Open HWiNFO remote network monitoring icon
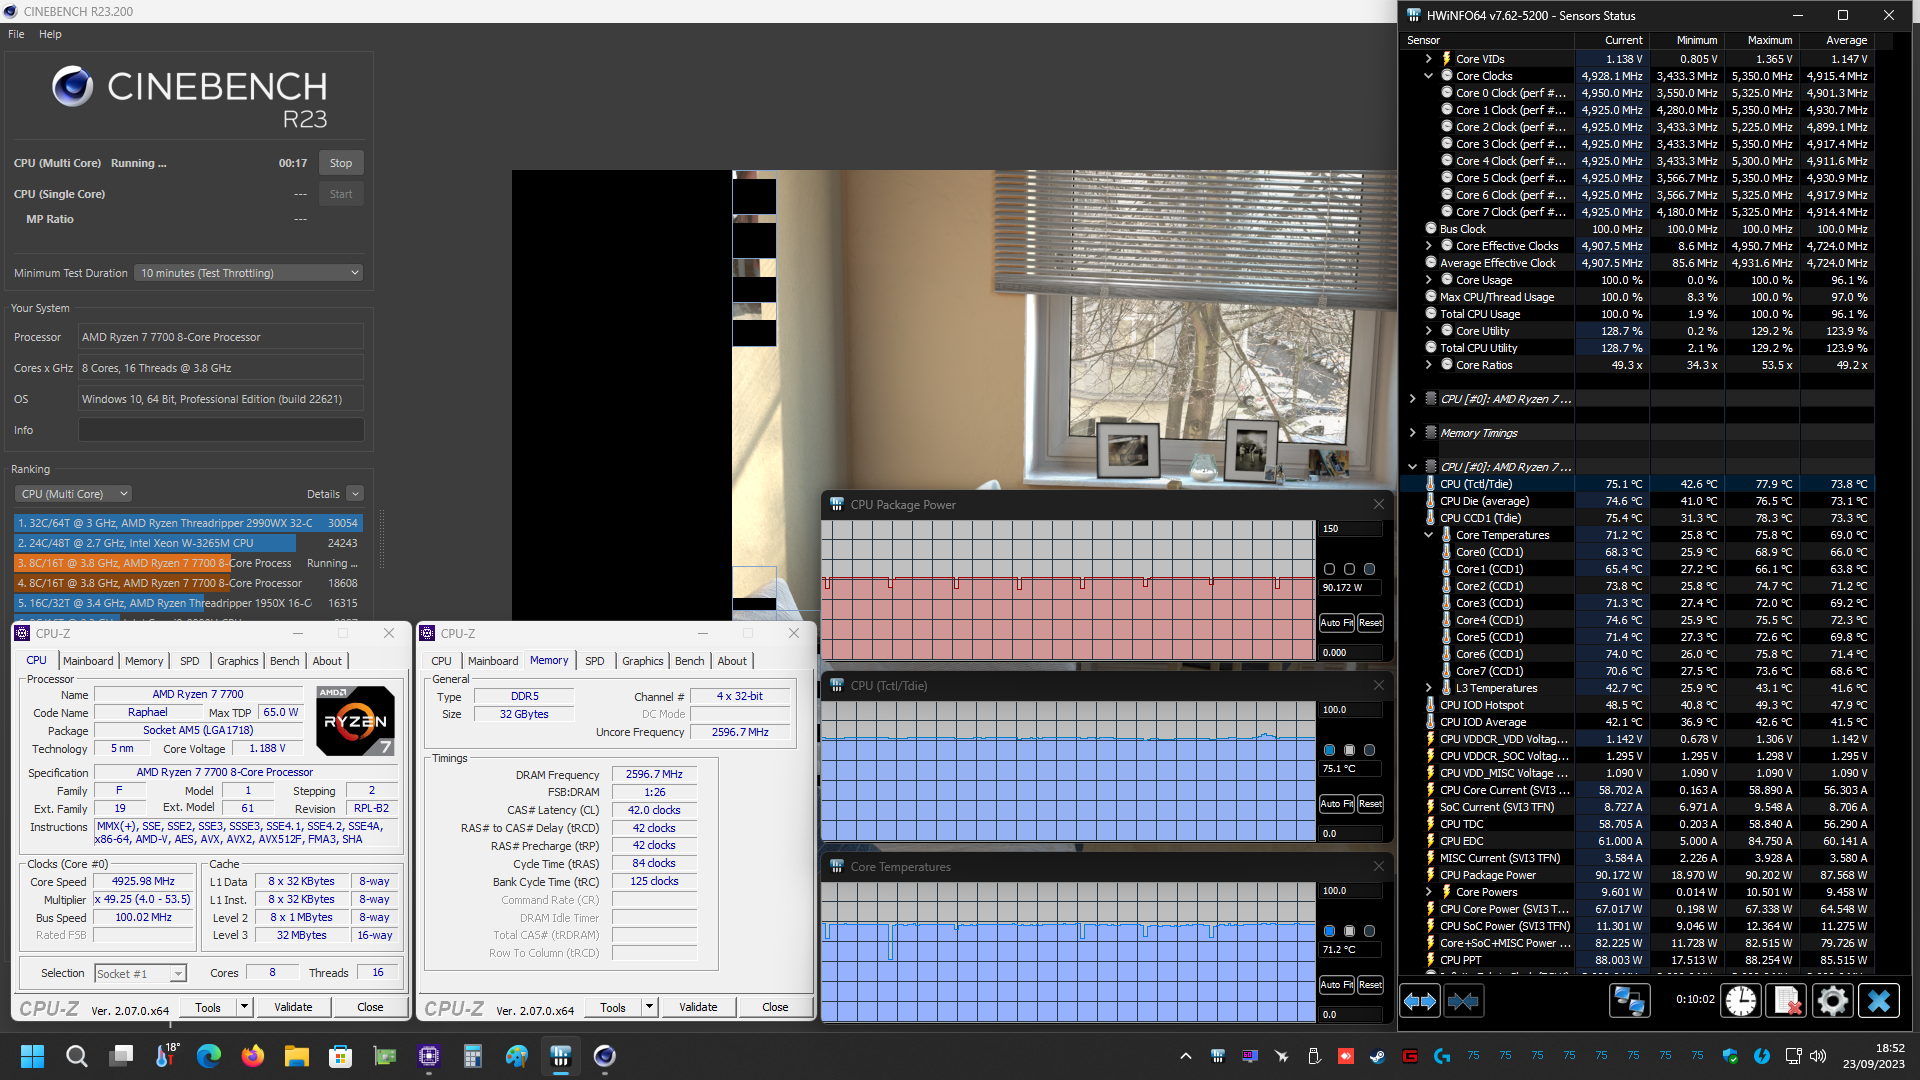The height and width of the screenshot is (1080, 1920). click(x=1630, y=1001)
